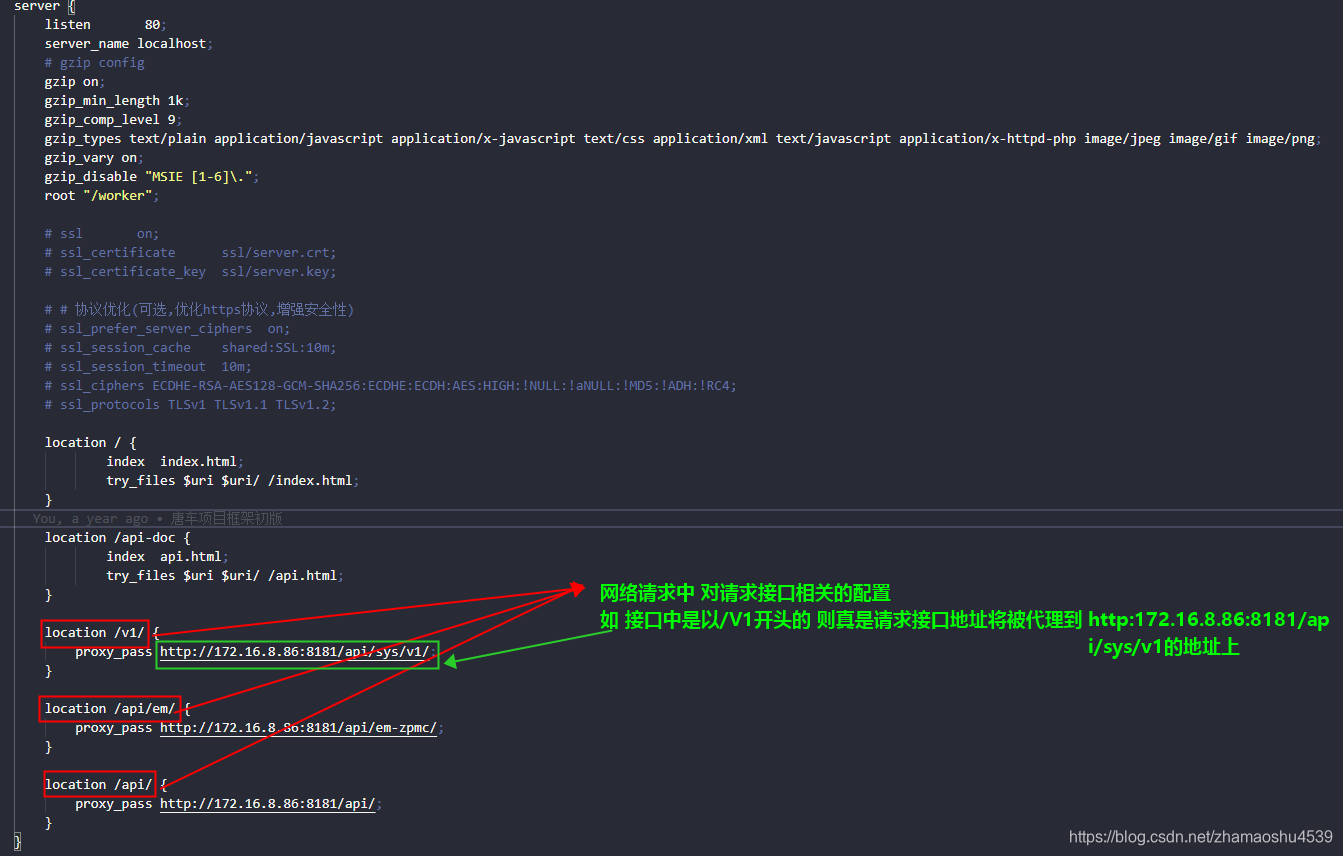Click the '# ssl_session_cache shared:SSL:10m;' comment

coord(191,347)
